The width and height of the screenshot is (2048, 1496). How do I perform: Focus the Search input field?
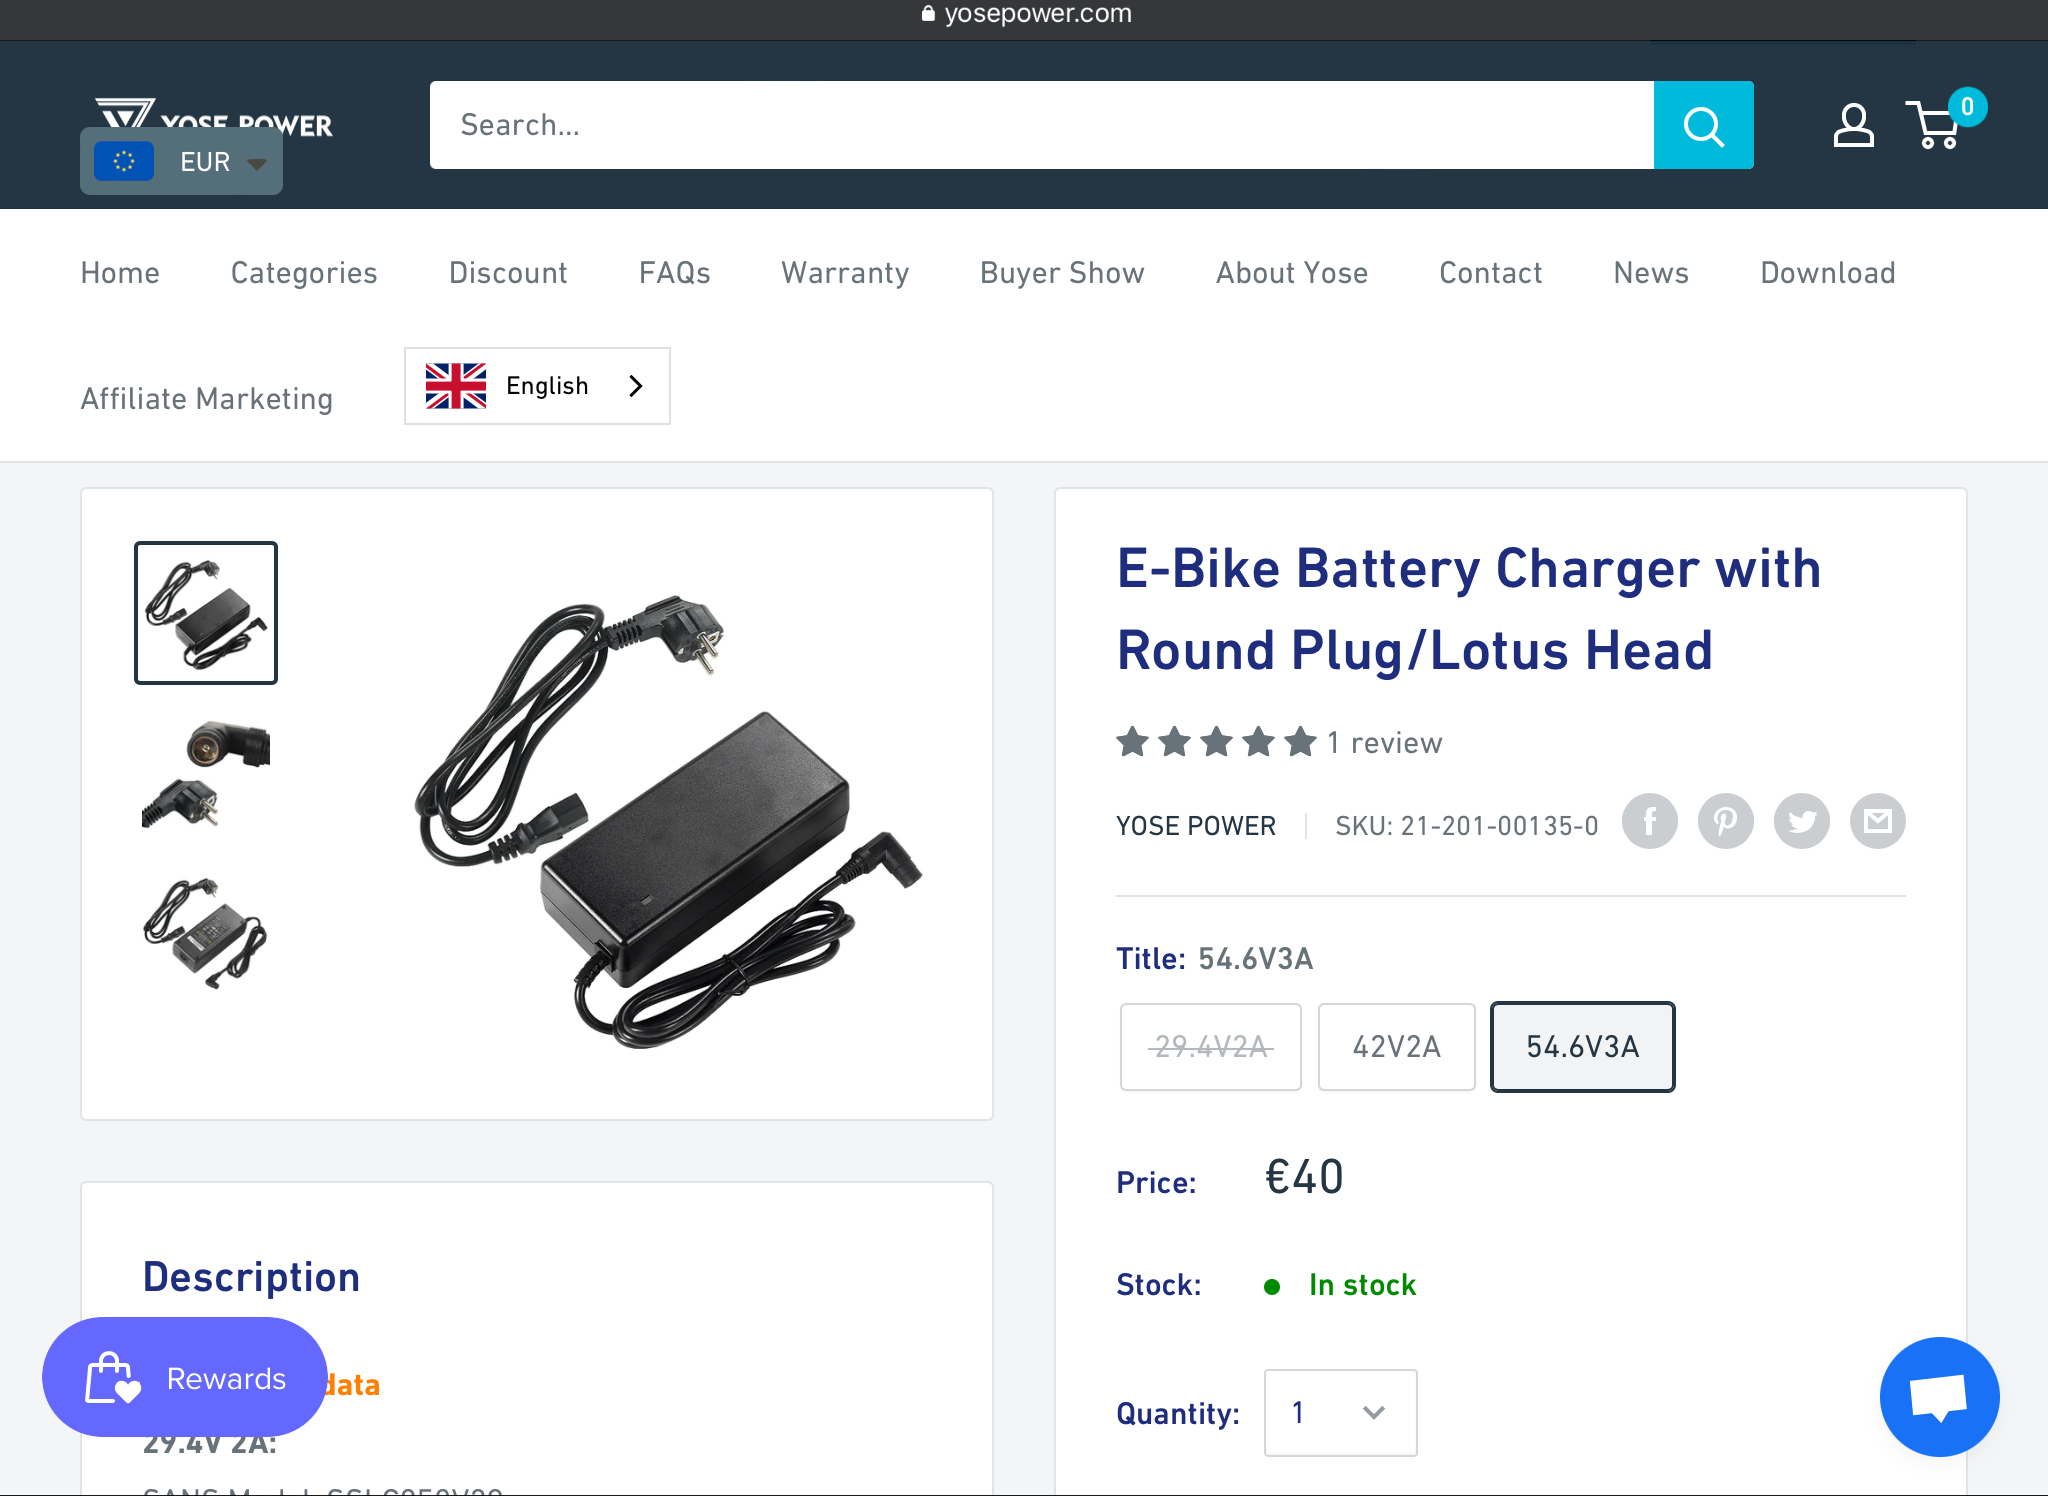click(x=1040, y=125)
